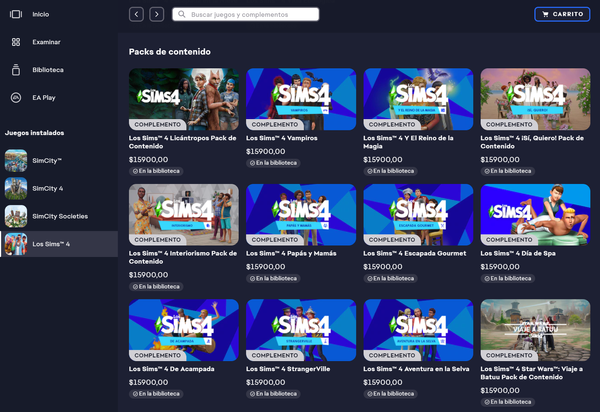
Task: Open EA Play menu label
Action: click(x=44, y=98)
